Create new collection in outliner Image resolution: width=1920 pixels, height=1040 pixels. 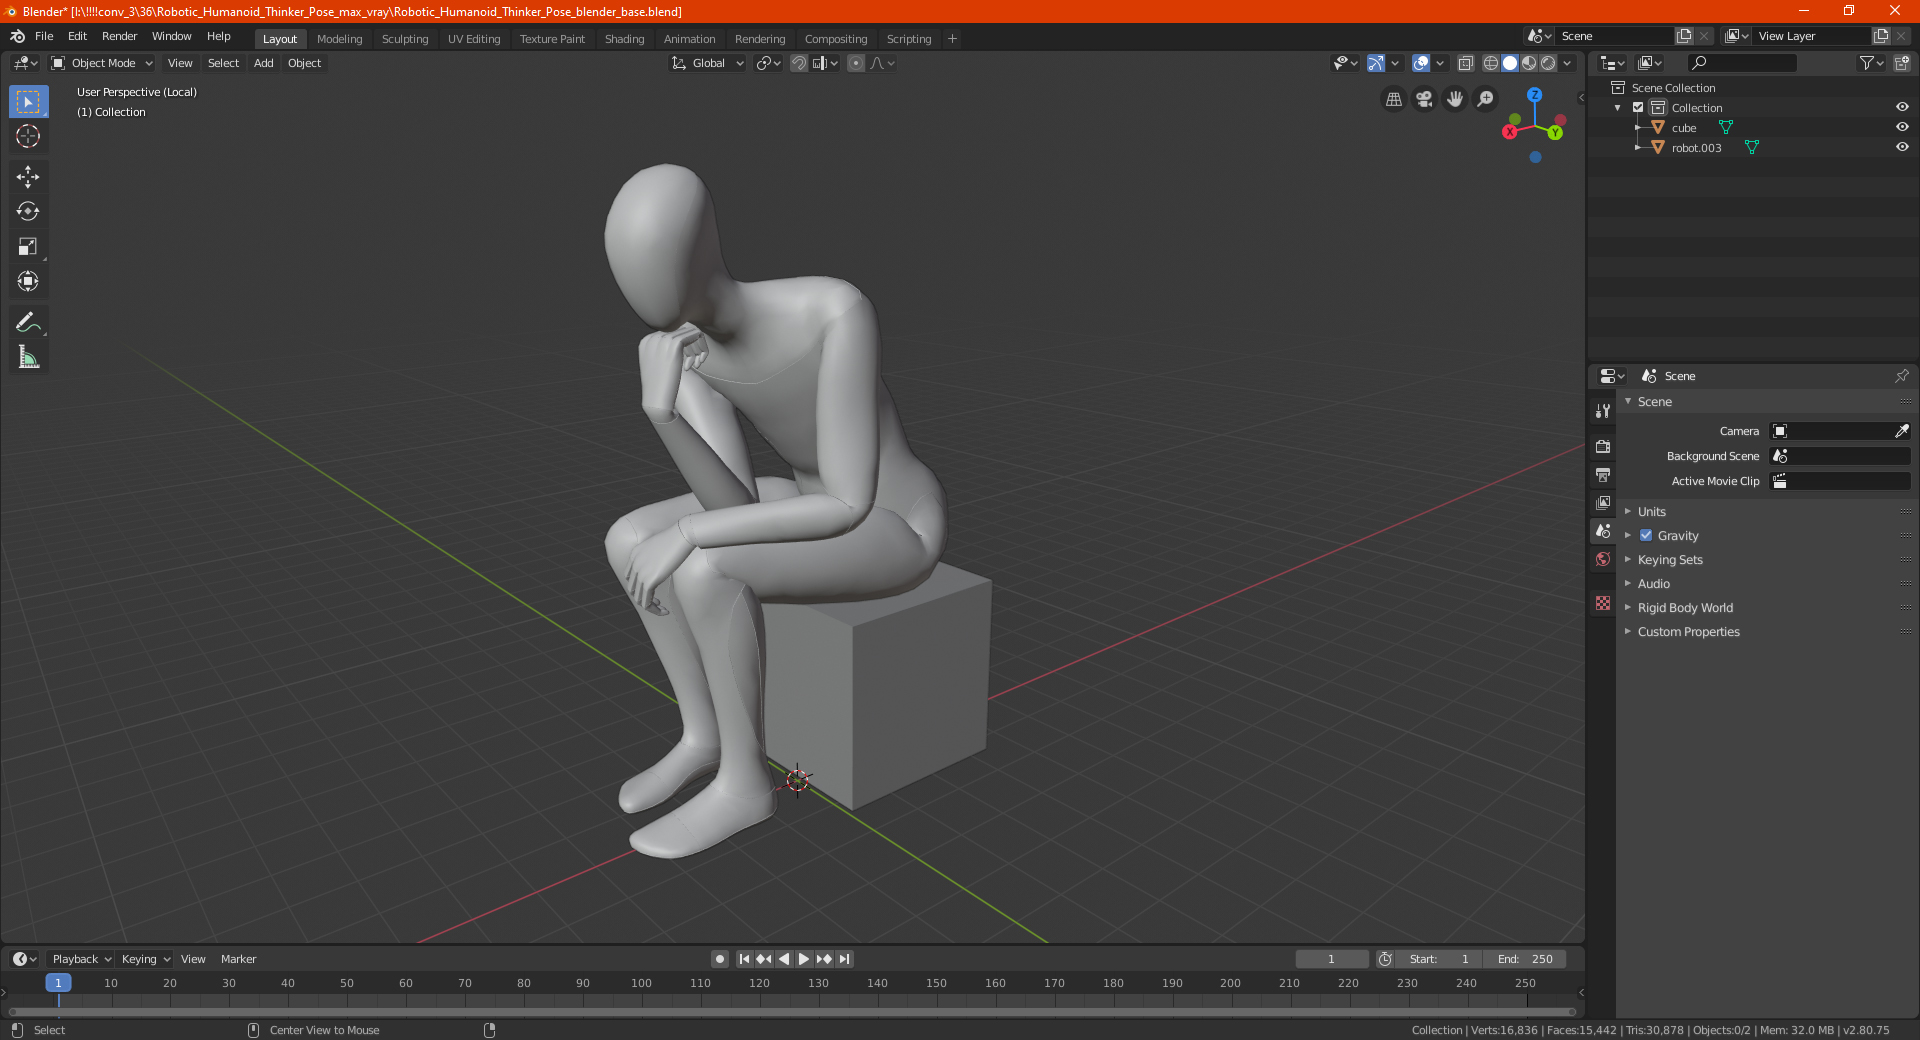[x=1901, y=63]
